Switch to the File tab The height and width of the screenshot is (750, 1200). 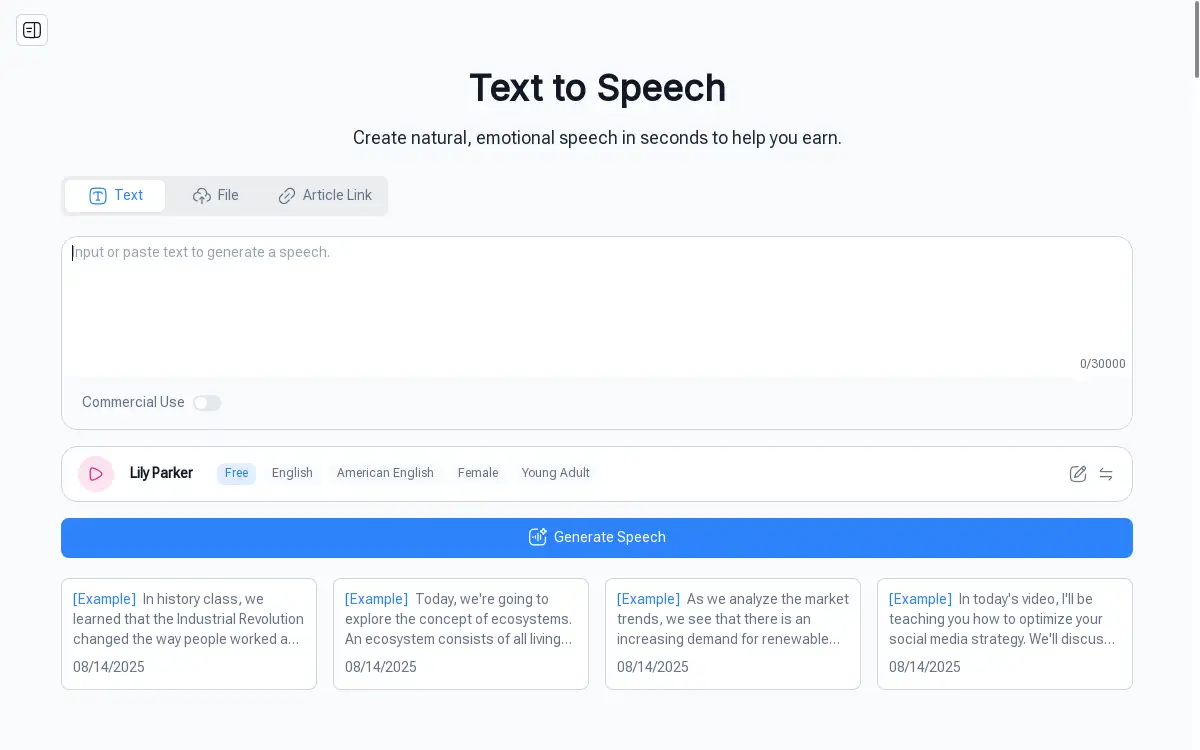tap(216, 195)
